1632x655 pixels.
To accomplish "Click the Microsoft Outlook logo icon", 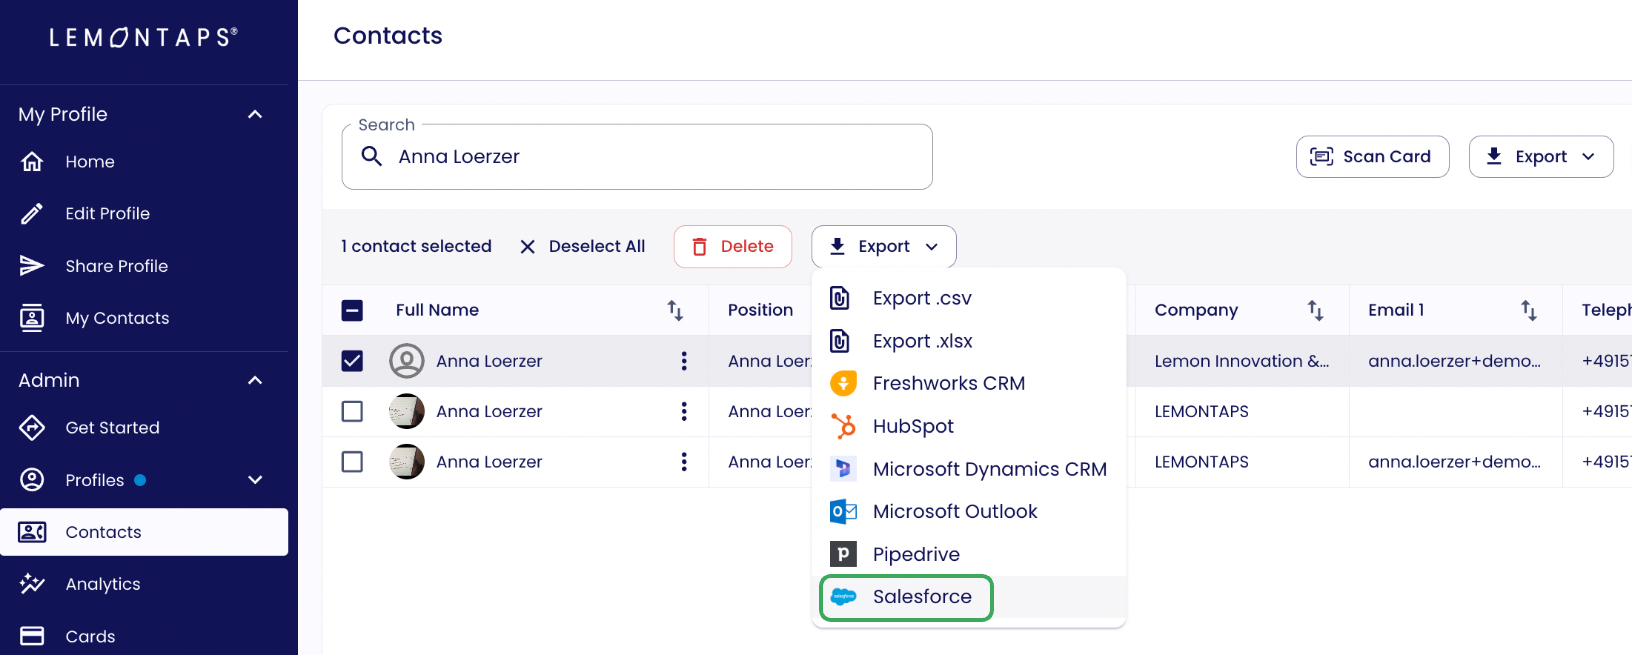I will [x=843, y=511].
